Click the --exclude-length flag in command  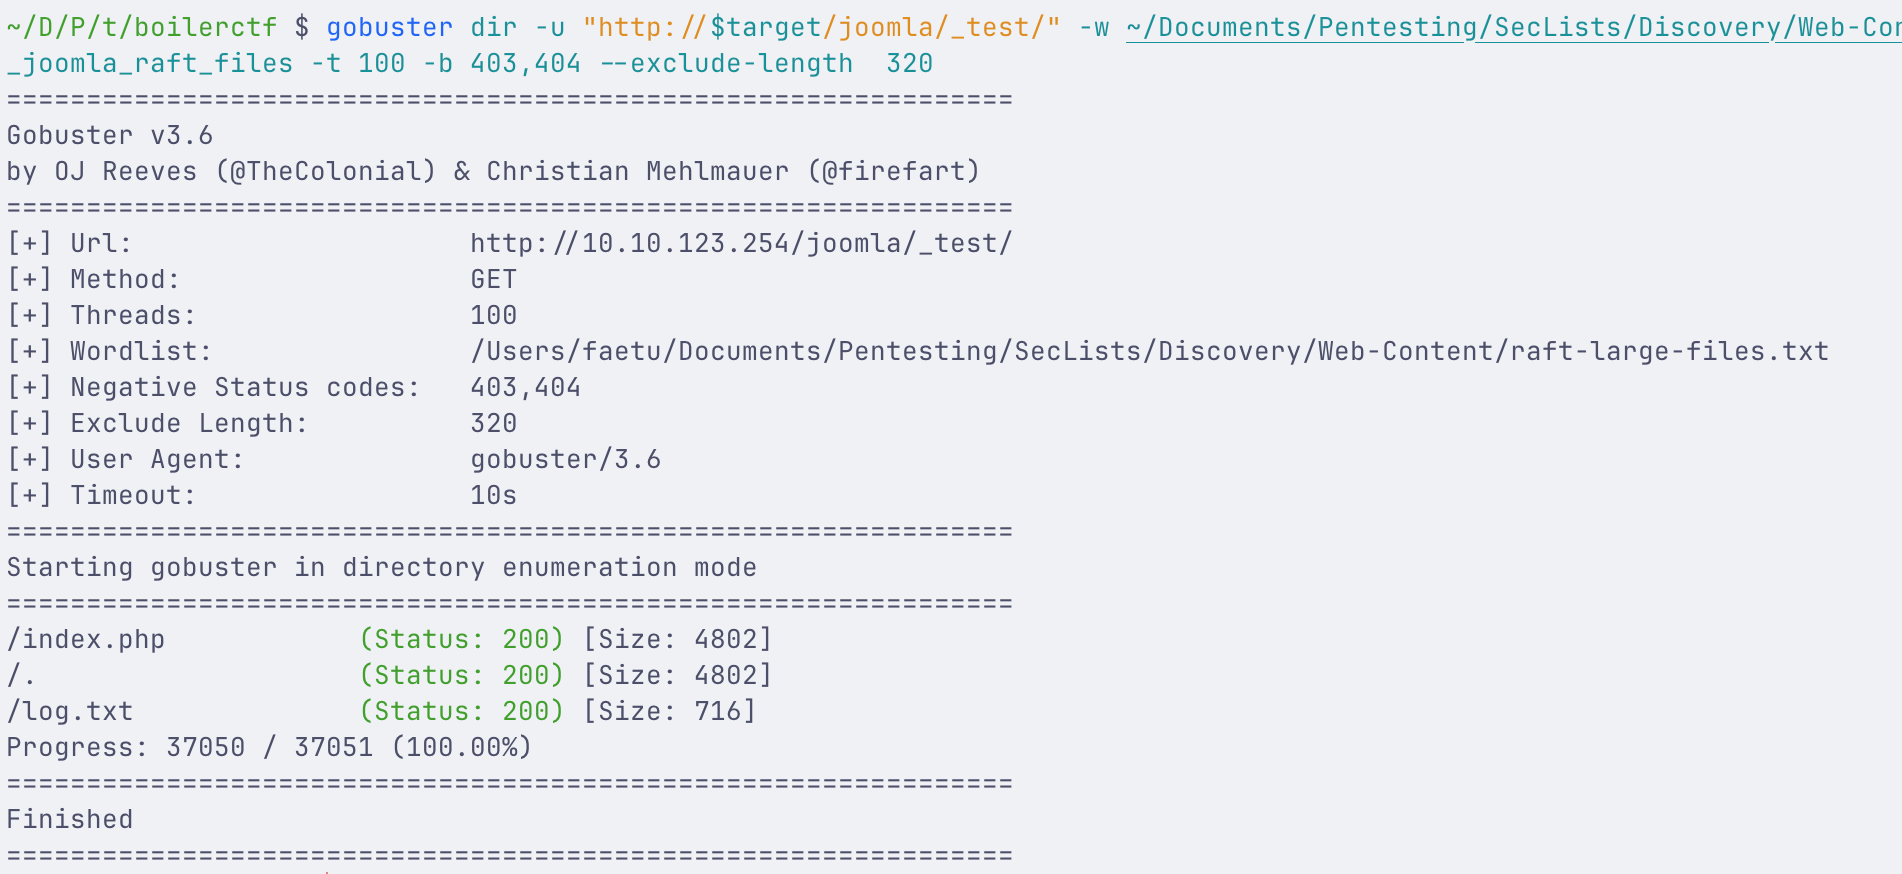coord(726,63)
